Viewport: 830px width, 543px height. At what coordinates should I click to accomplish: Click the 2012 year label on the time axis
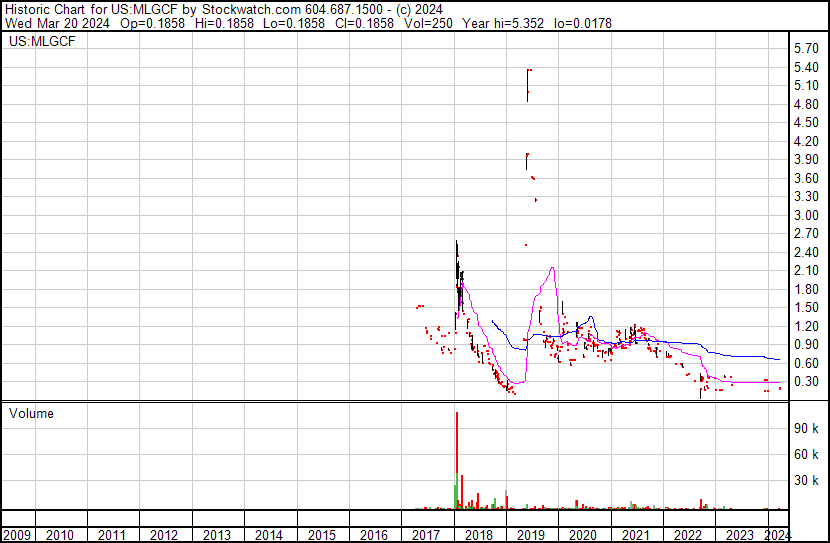click(x=164, y=535)
